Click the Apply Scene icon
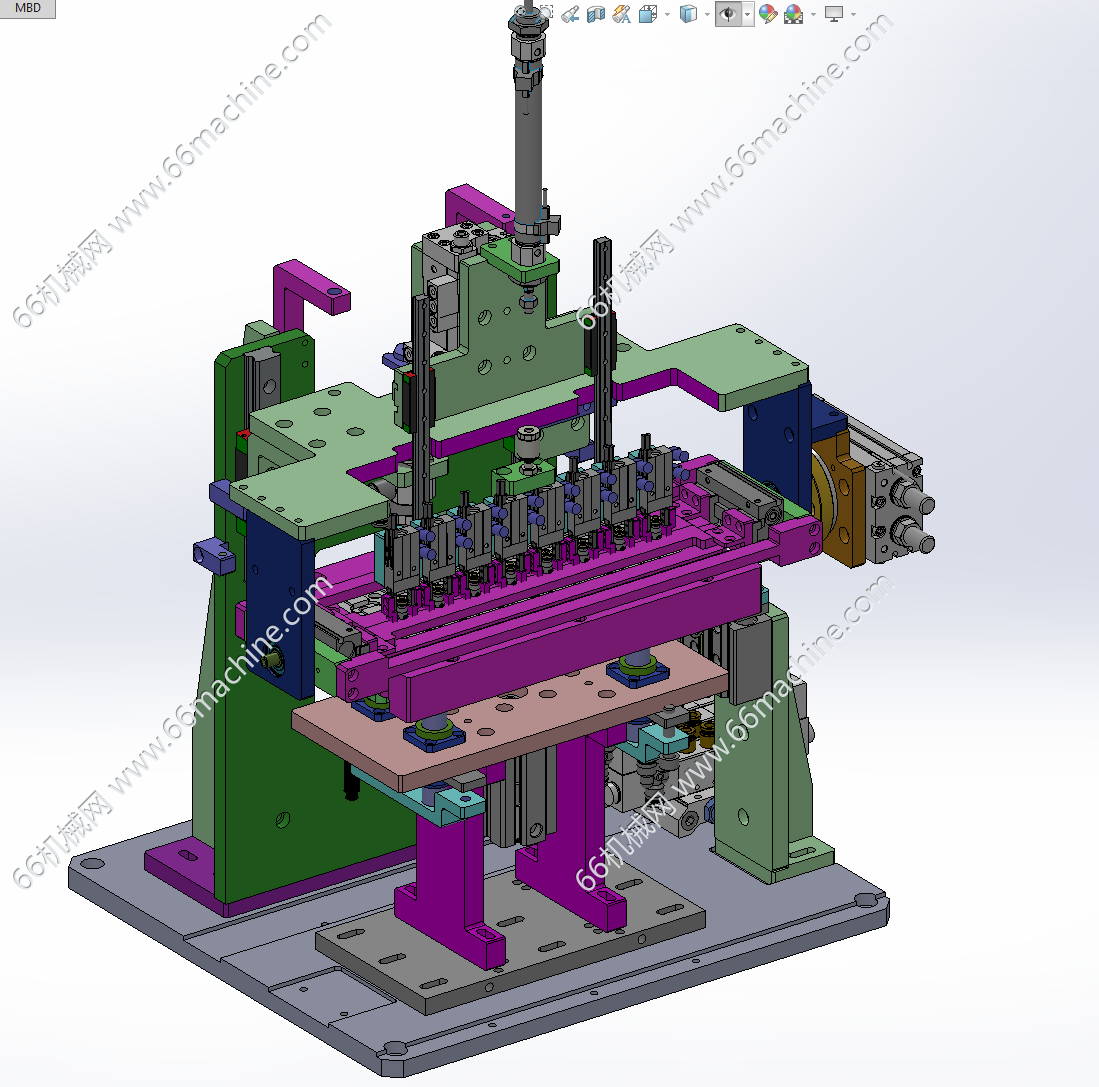 coord(793,14)
